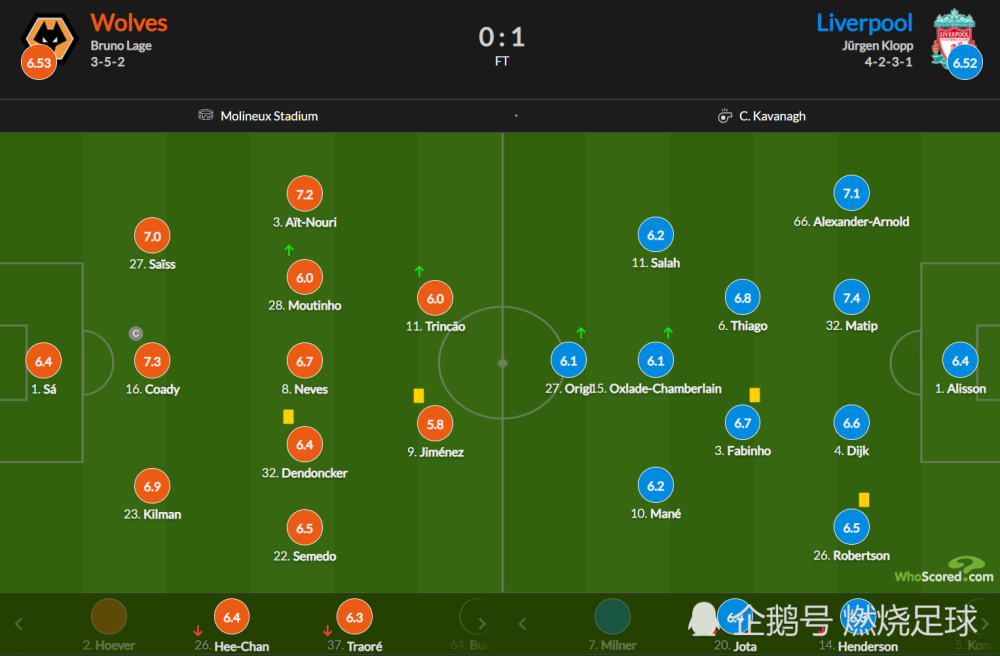Click Jiménez's yellow card icon

[419, 396]
